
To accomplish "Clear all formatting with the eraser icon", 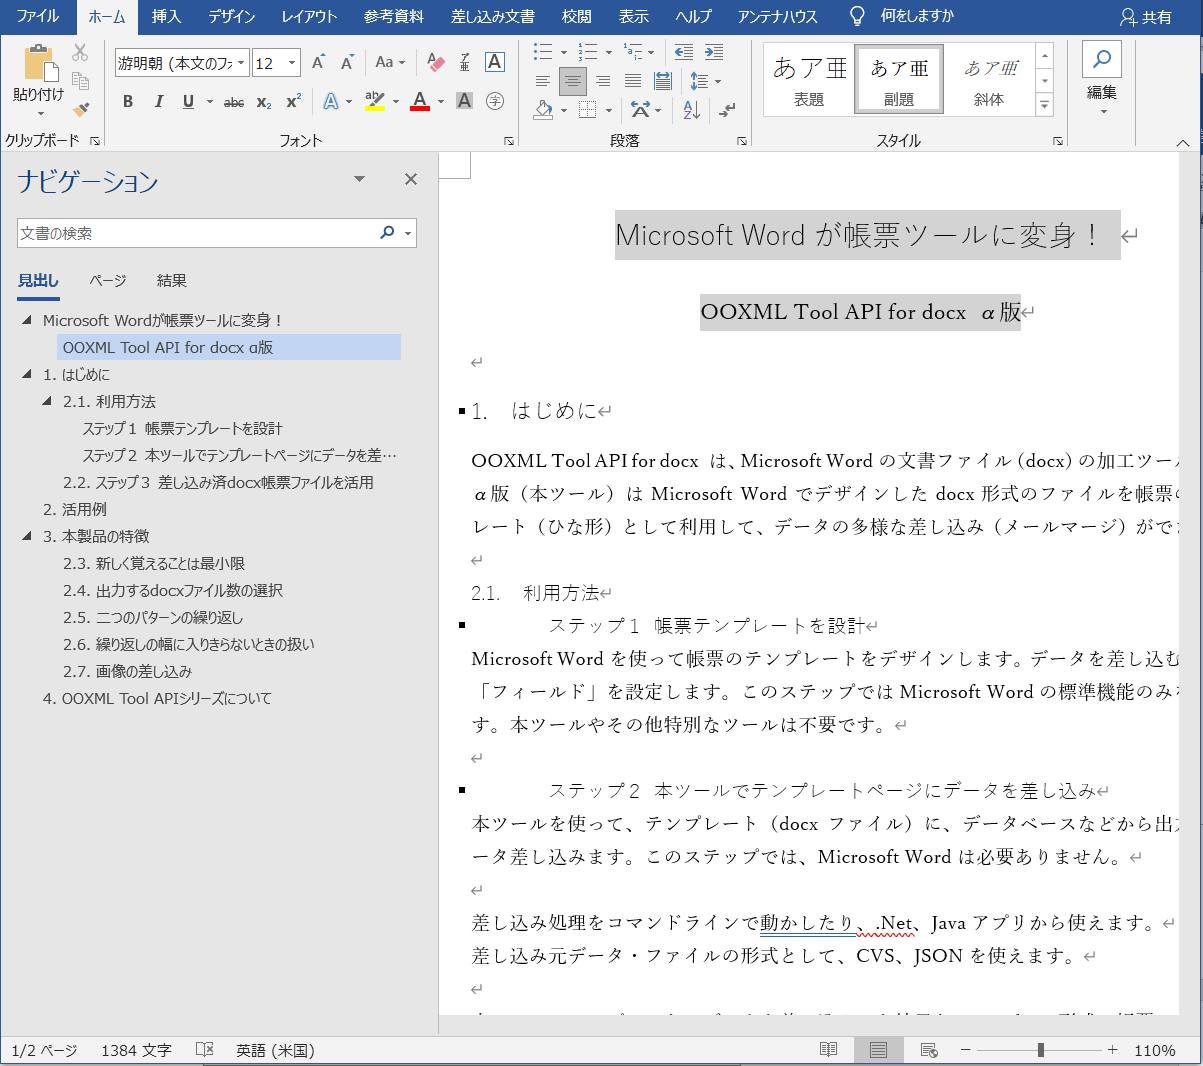I will [435, 63].
